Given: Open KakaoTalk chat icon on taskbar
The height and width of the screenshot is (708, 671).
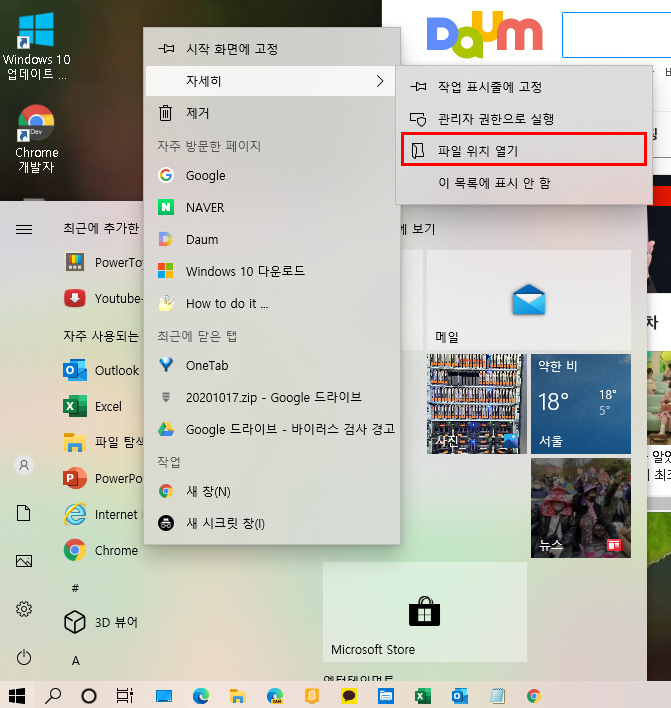Looking at the screenshot, I should 349,696.
